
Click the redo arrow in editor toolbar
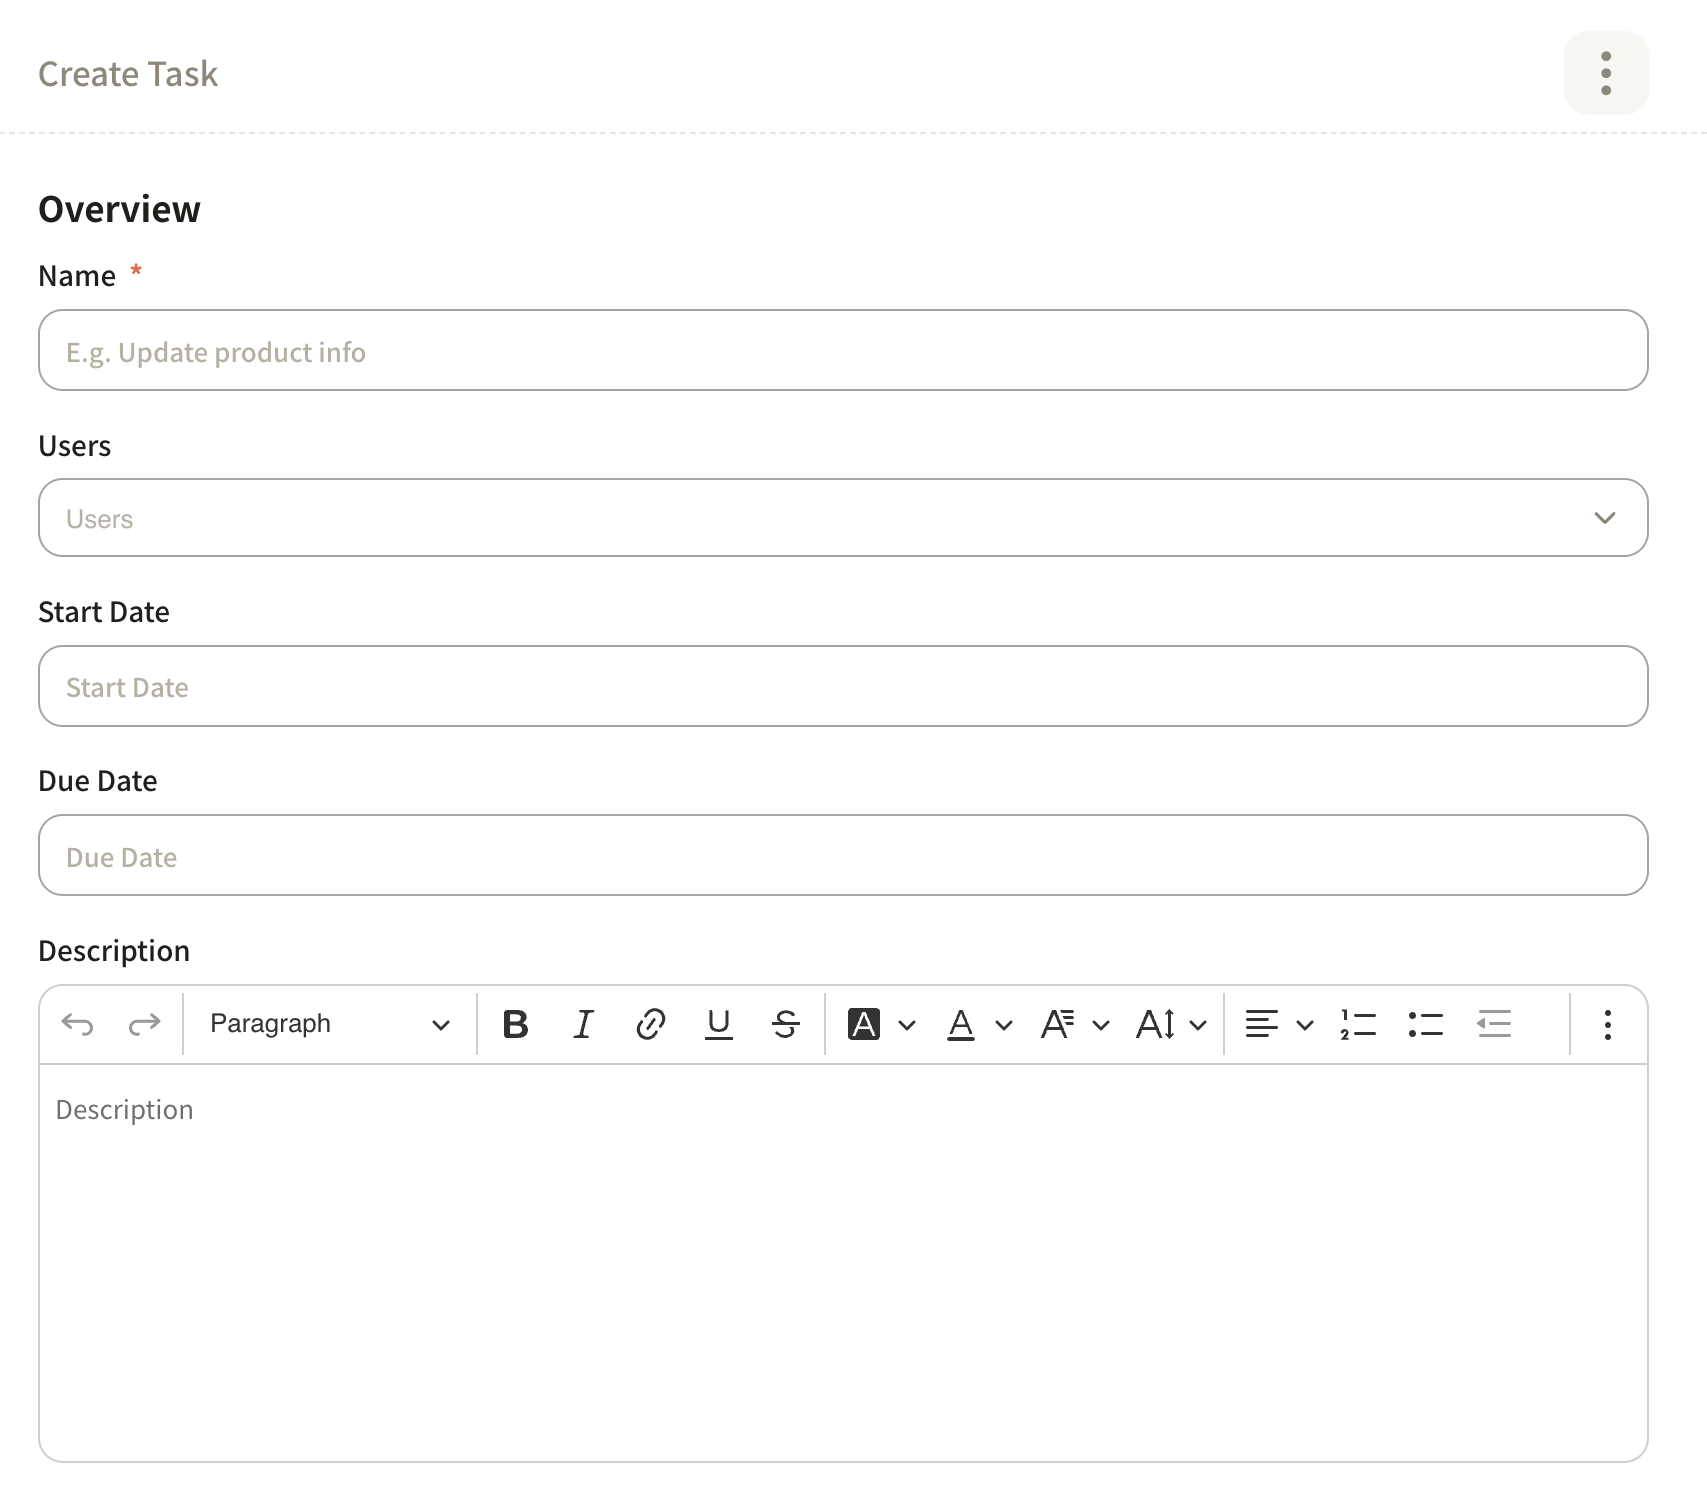[145, 1024]
